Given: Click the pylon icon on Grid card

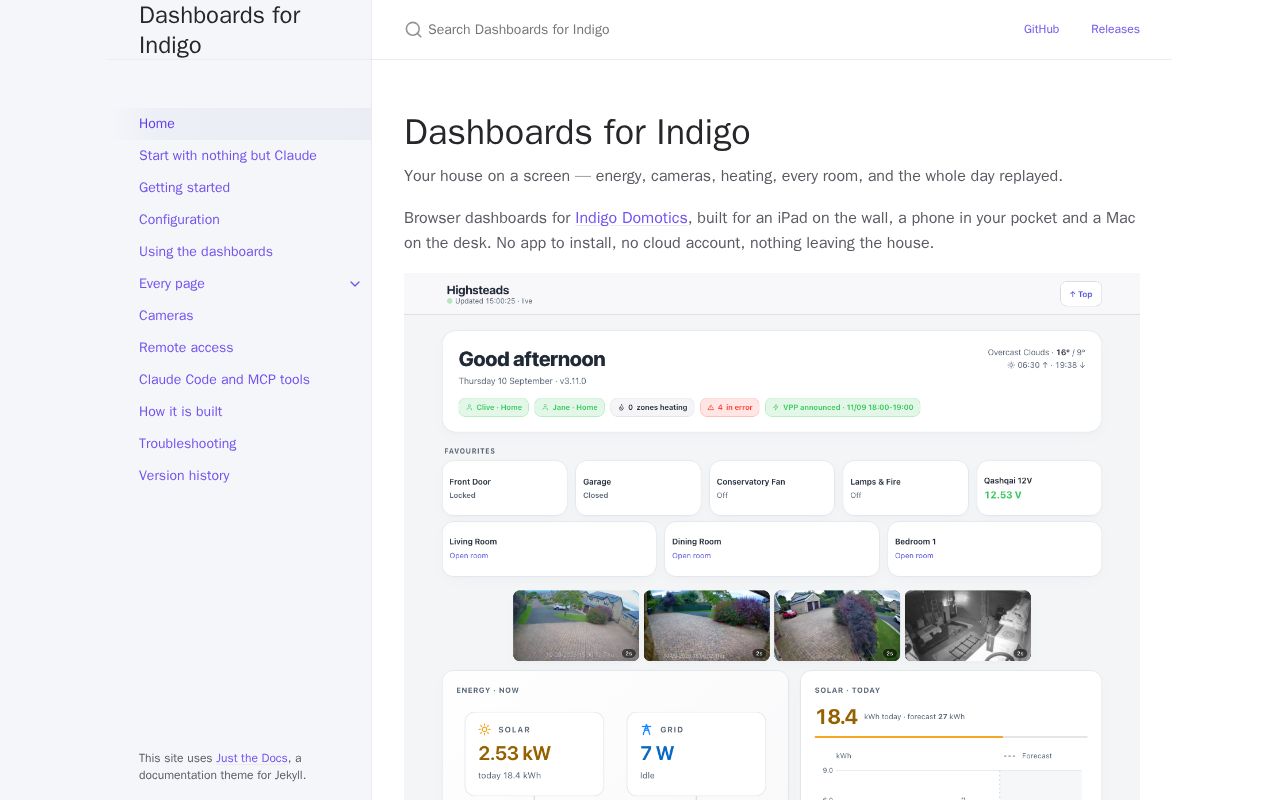Looking at the screenshot, I should 646,729.
